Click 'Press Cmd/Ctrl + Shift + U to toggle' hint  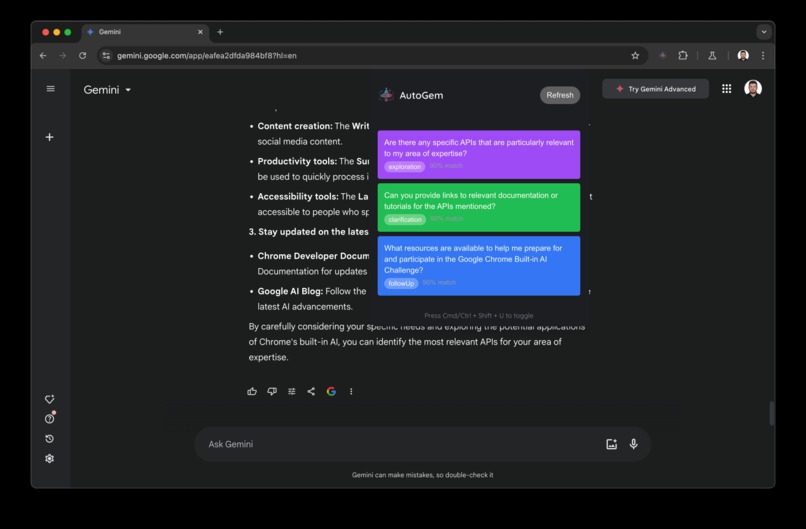(479, 316)
